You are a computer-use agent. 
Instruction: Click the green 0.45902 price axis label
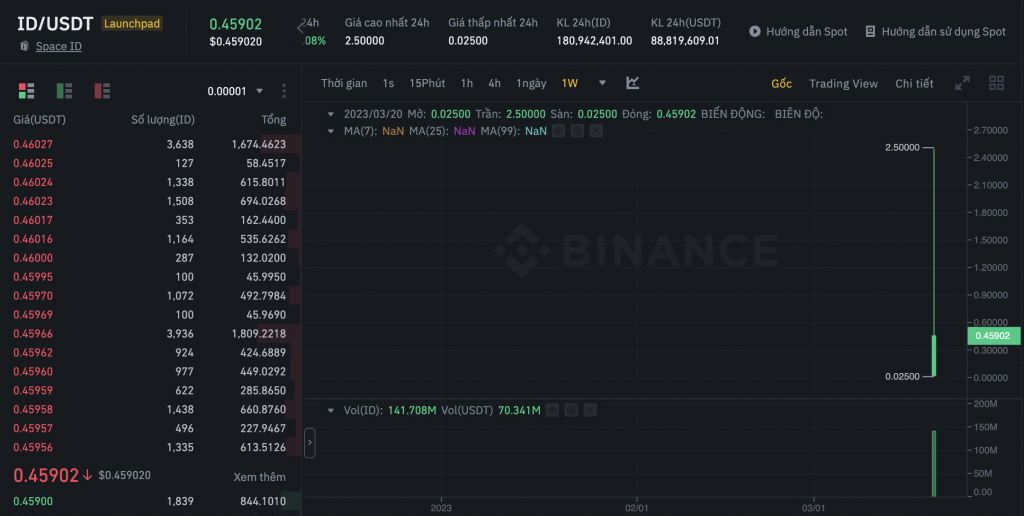992,336
